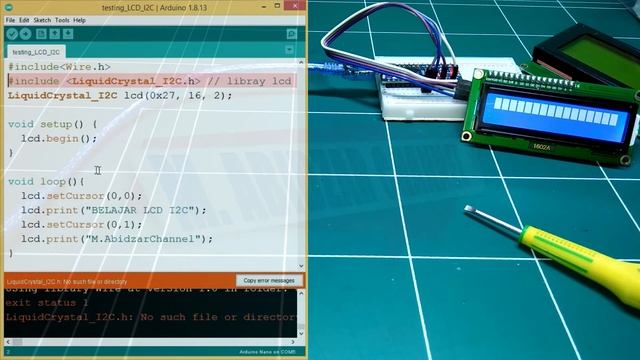Click console horizontal scroll left arrow
The width and height of the screenshot is (640, 360).
(8, 342)
